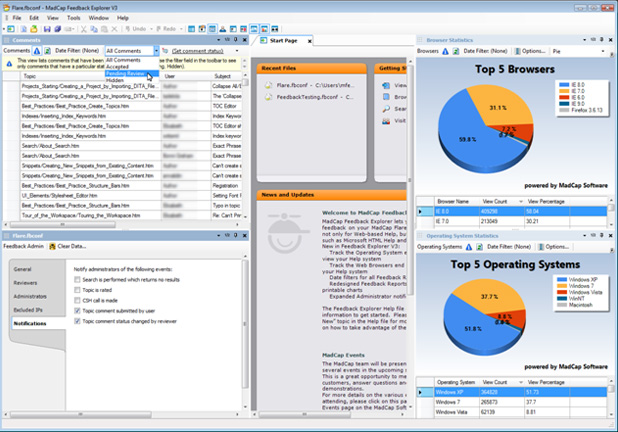618x432 pixels.
Task: Click the Comments Date Filter (None) button
Action: [77, 51]
